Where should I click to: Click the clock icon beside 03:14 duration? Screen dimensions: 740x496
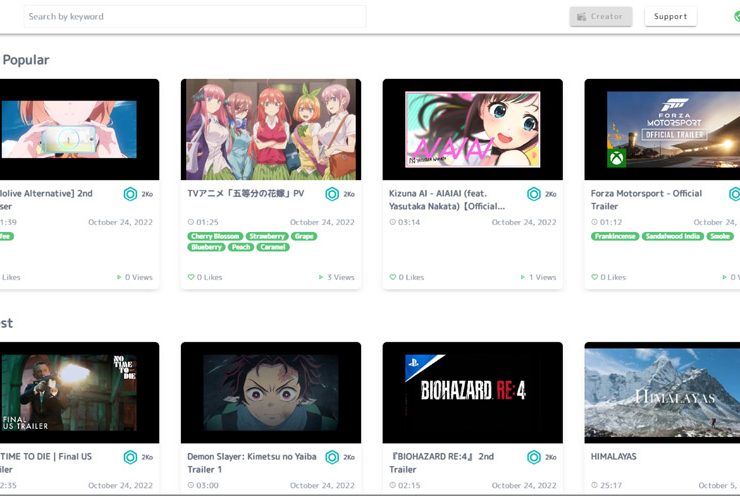(393, 222)
